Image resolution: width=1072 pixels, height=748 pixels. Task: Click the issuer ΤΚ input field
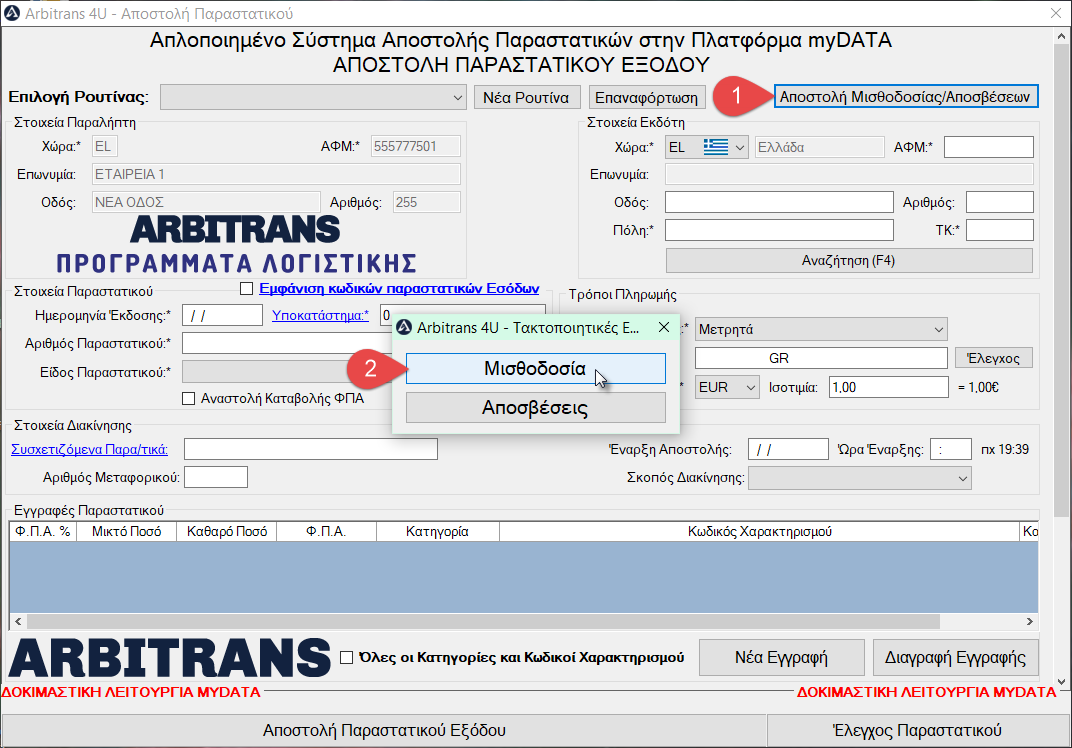pyautogui.click(x=1000, y=230)
